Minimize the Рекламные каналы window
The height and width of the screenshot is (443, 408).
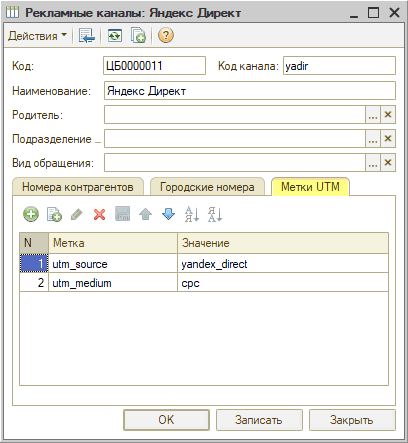pyautogui.click(x=354, y=13)
